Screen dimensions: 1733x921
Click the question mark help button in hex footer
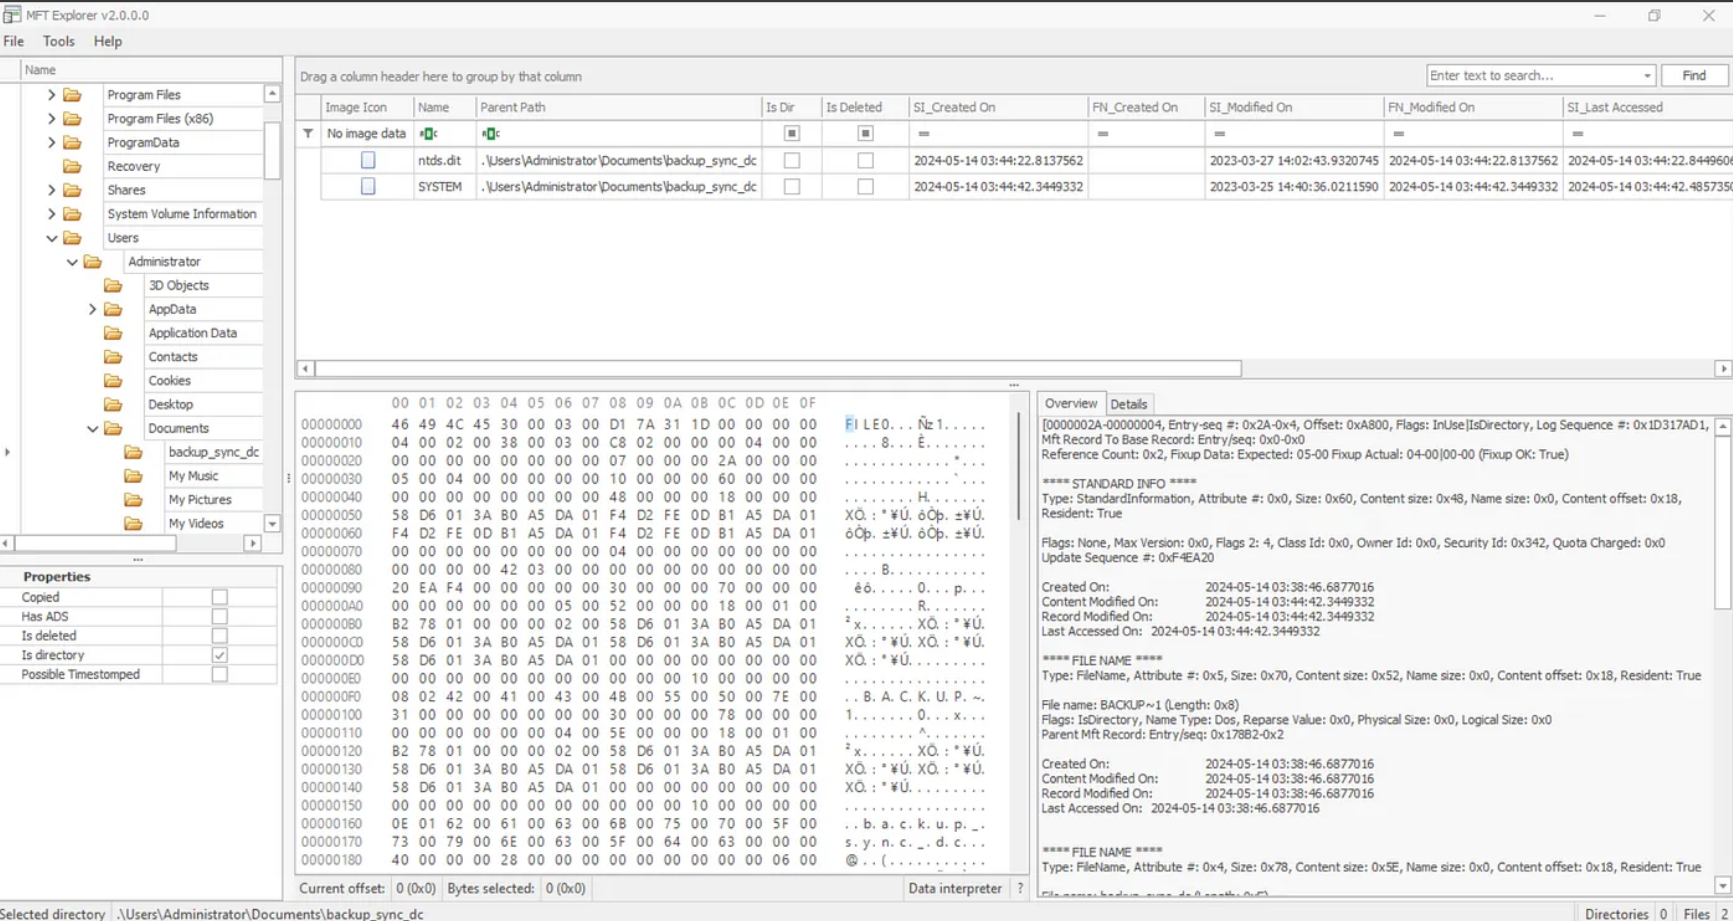click(x=1020, y=888)
